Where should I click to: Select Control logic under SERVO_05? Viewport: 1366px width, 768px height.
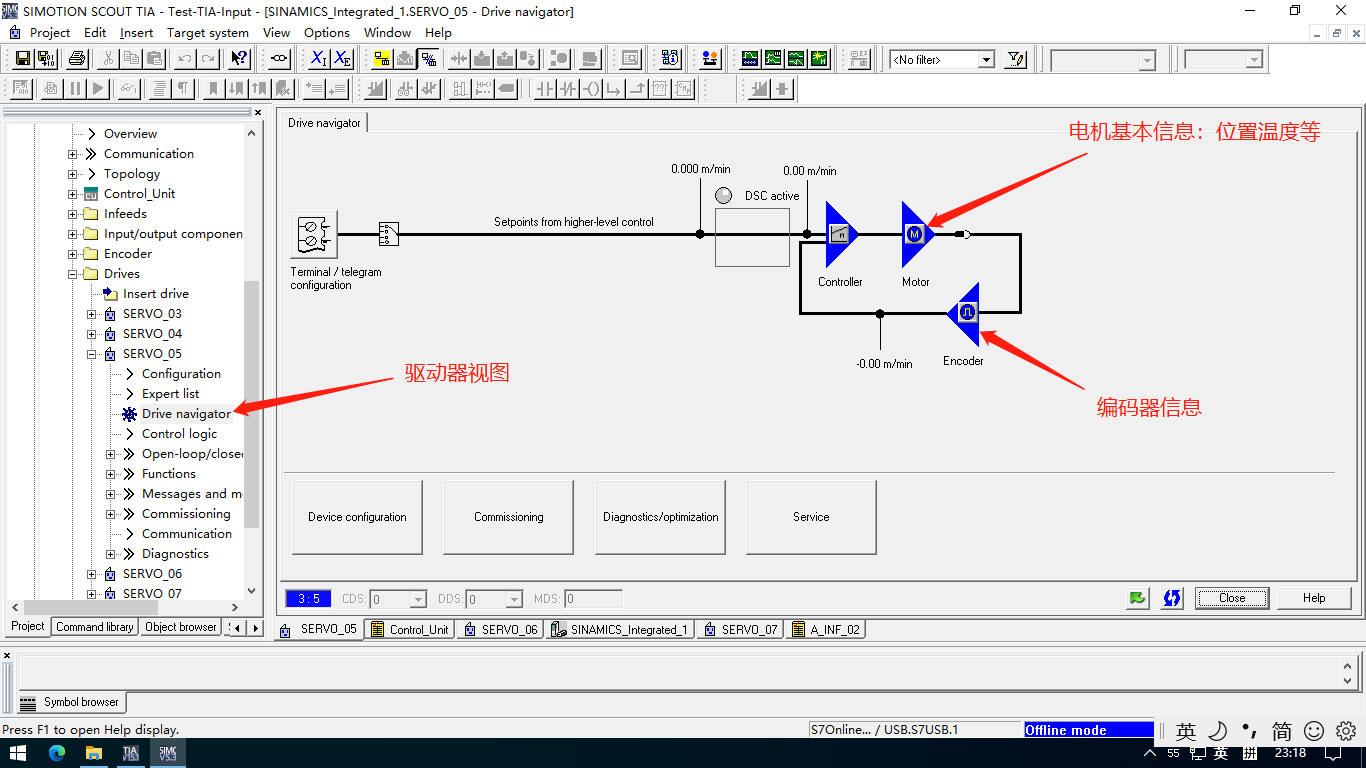(x=179, y=434)
